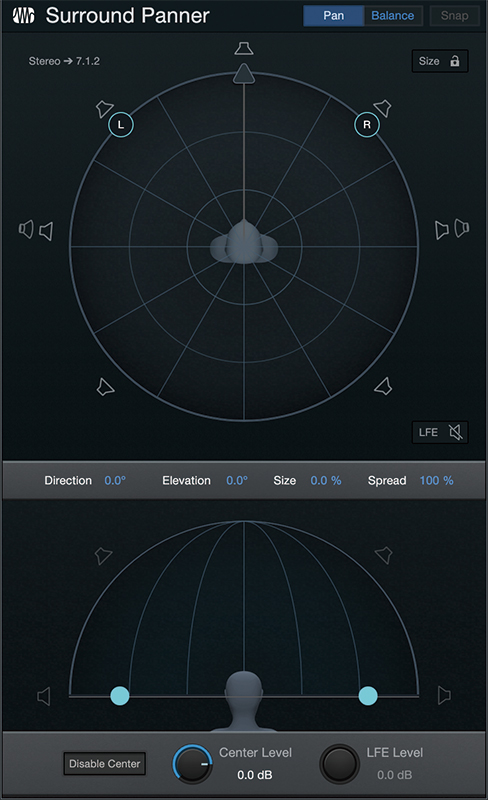Click the Direction label
Image resolution: width=488 pixels, height=800 pixels.
pos(68,481)
